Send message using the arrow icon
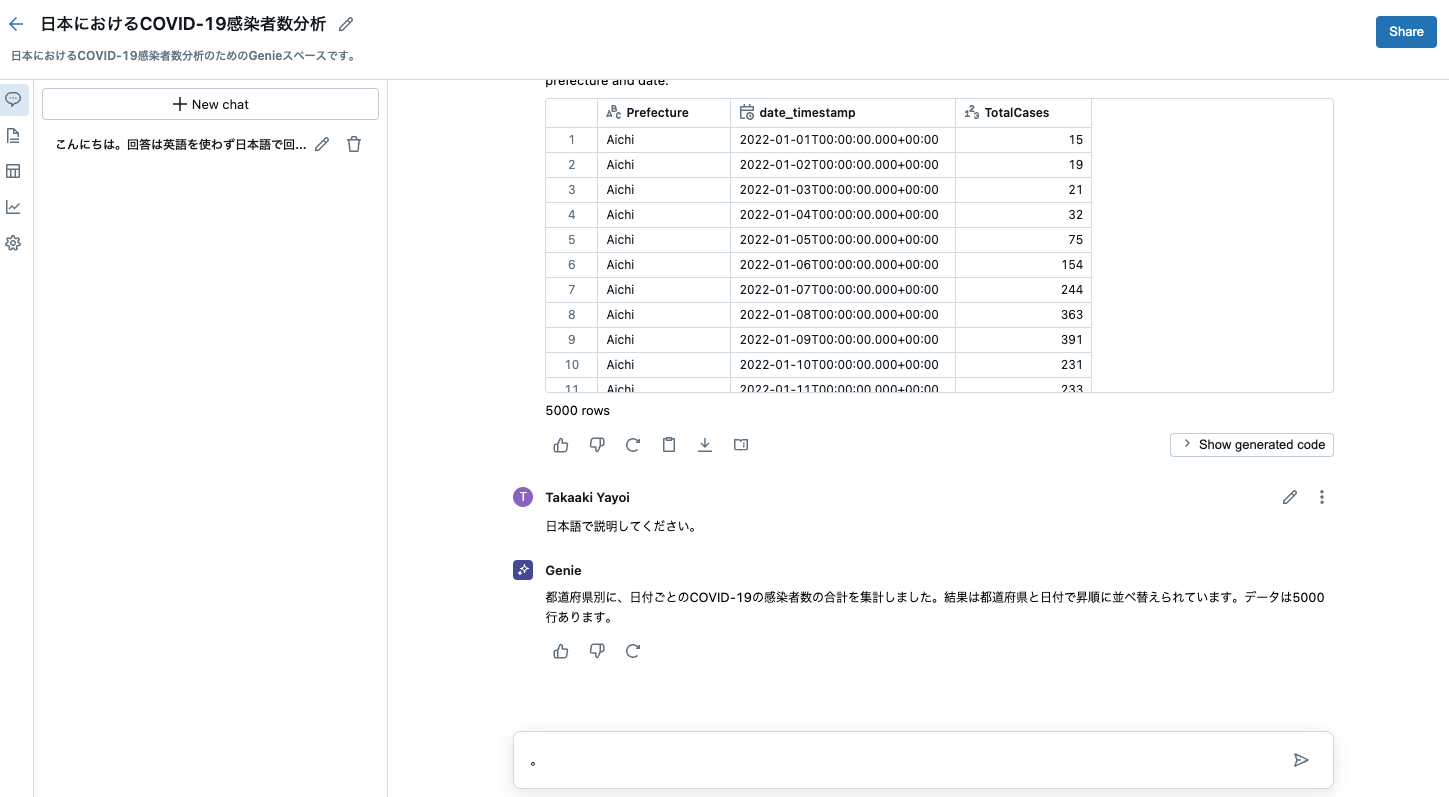 click(x=1301, y=760)
